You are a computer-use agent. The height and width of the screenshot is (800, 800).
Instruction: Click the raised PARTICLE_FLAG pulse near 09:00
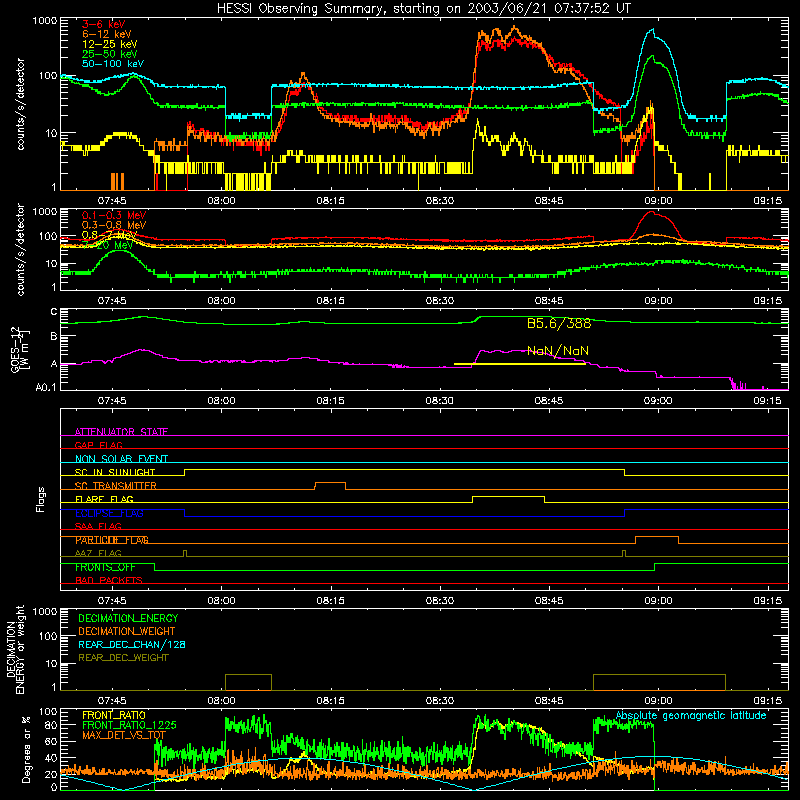657,537
